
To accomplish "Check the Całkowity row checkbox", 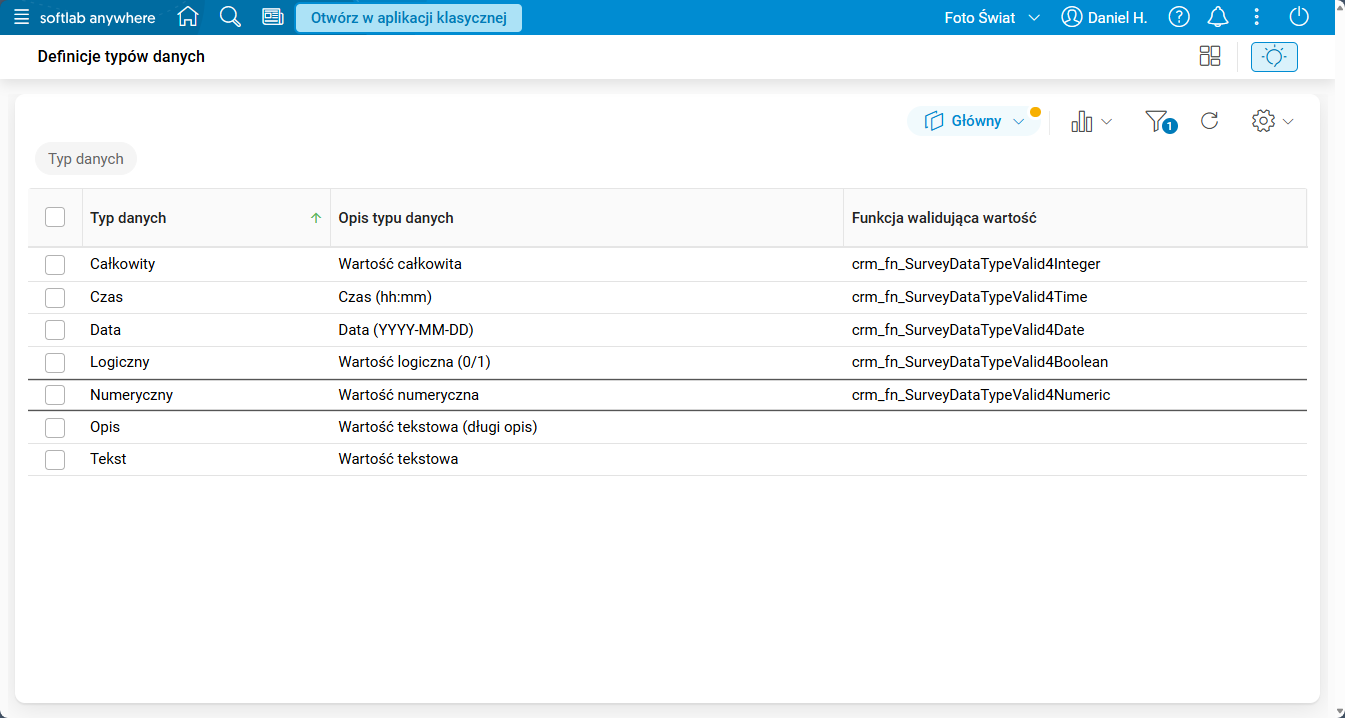I will tap(55, 265).
